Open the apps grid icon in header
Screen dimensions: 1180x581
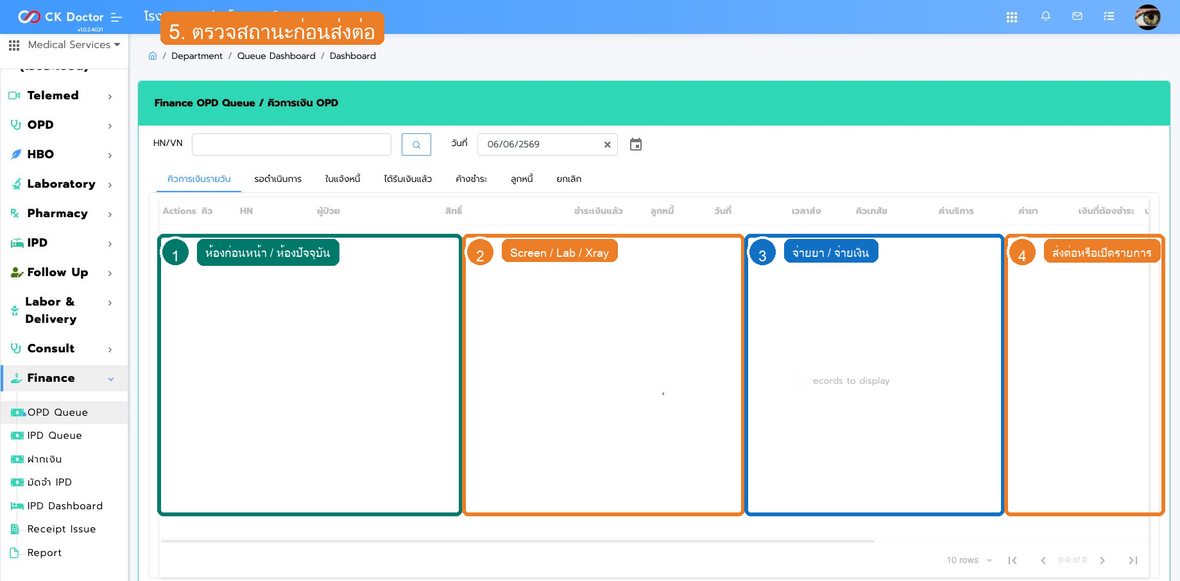1012,17
